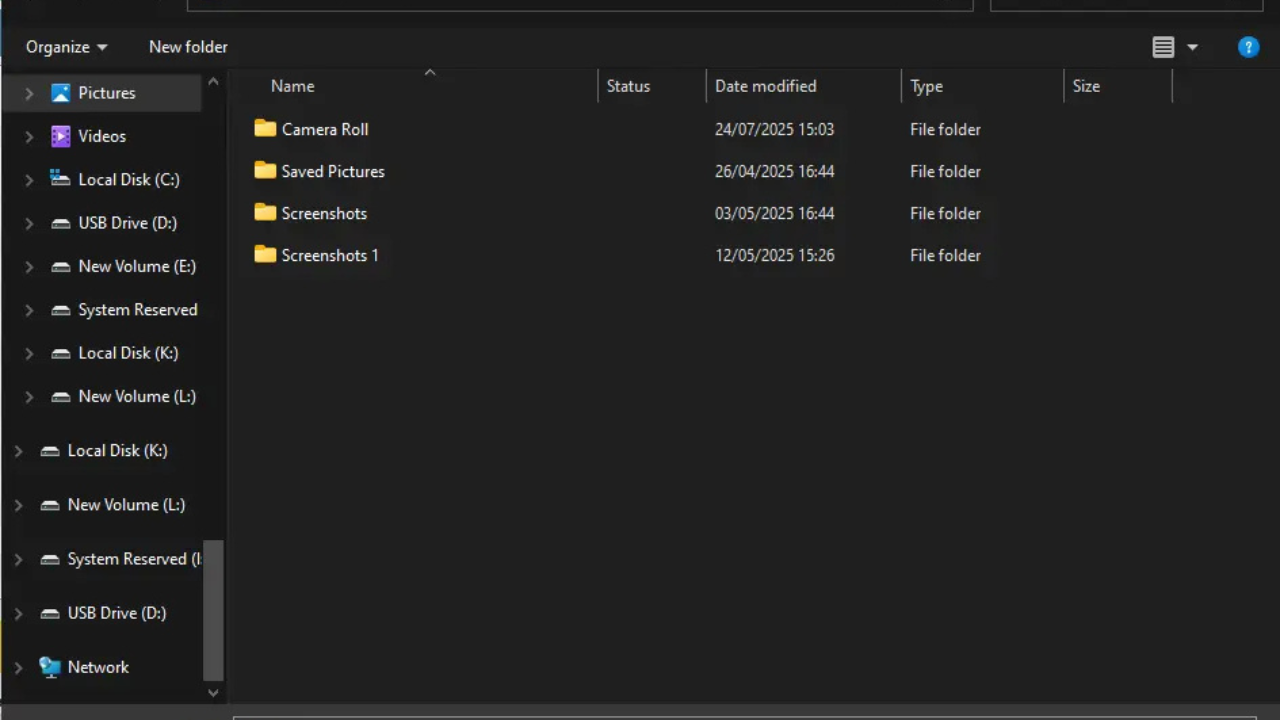Click the blue Help question mark icon
Viewport: 1280px width, 720px height.
pyautogui.click(x=1248, y=47)
